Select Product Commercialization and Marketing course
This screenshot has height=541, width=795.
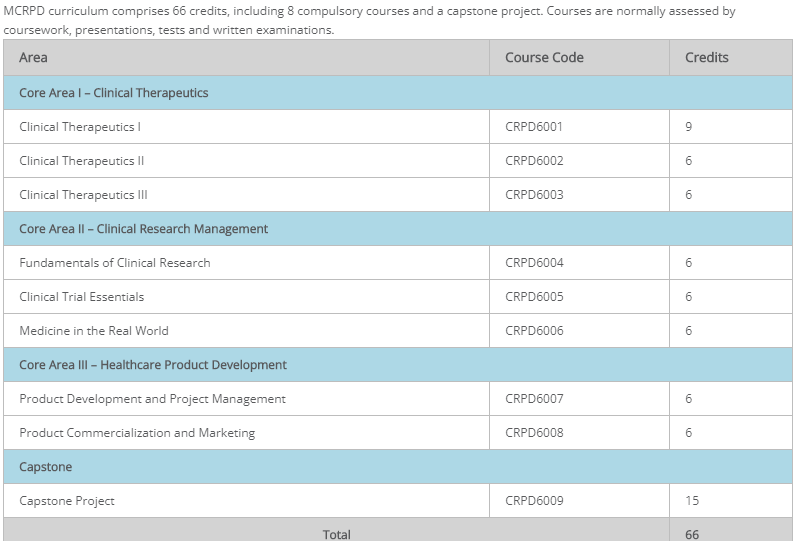tap(137, 433)
